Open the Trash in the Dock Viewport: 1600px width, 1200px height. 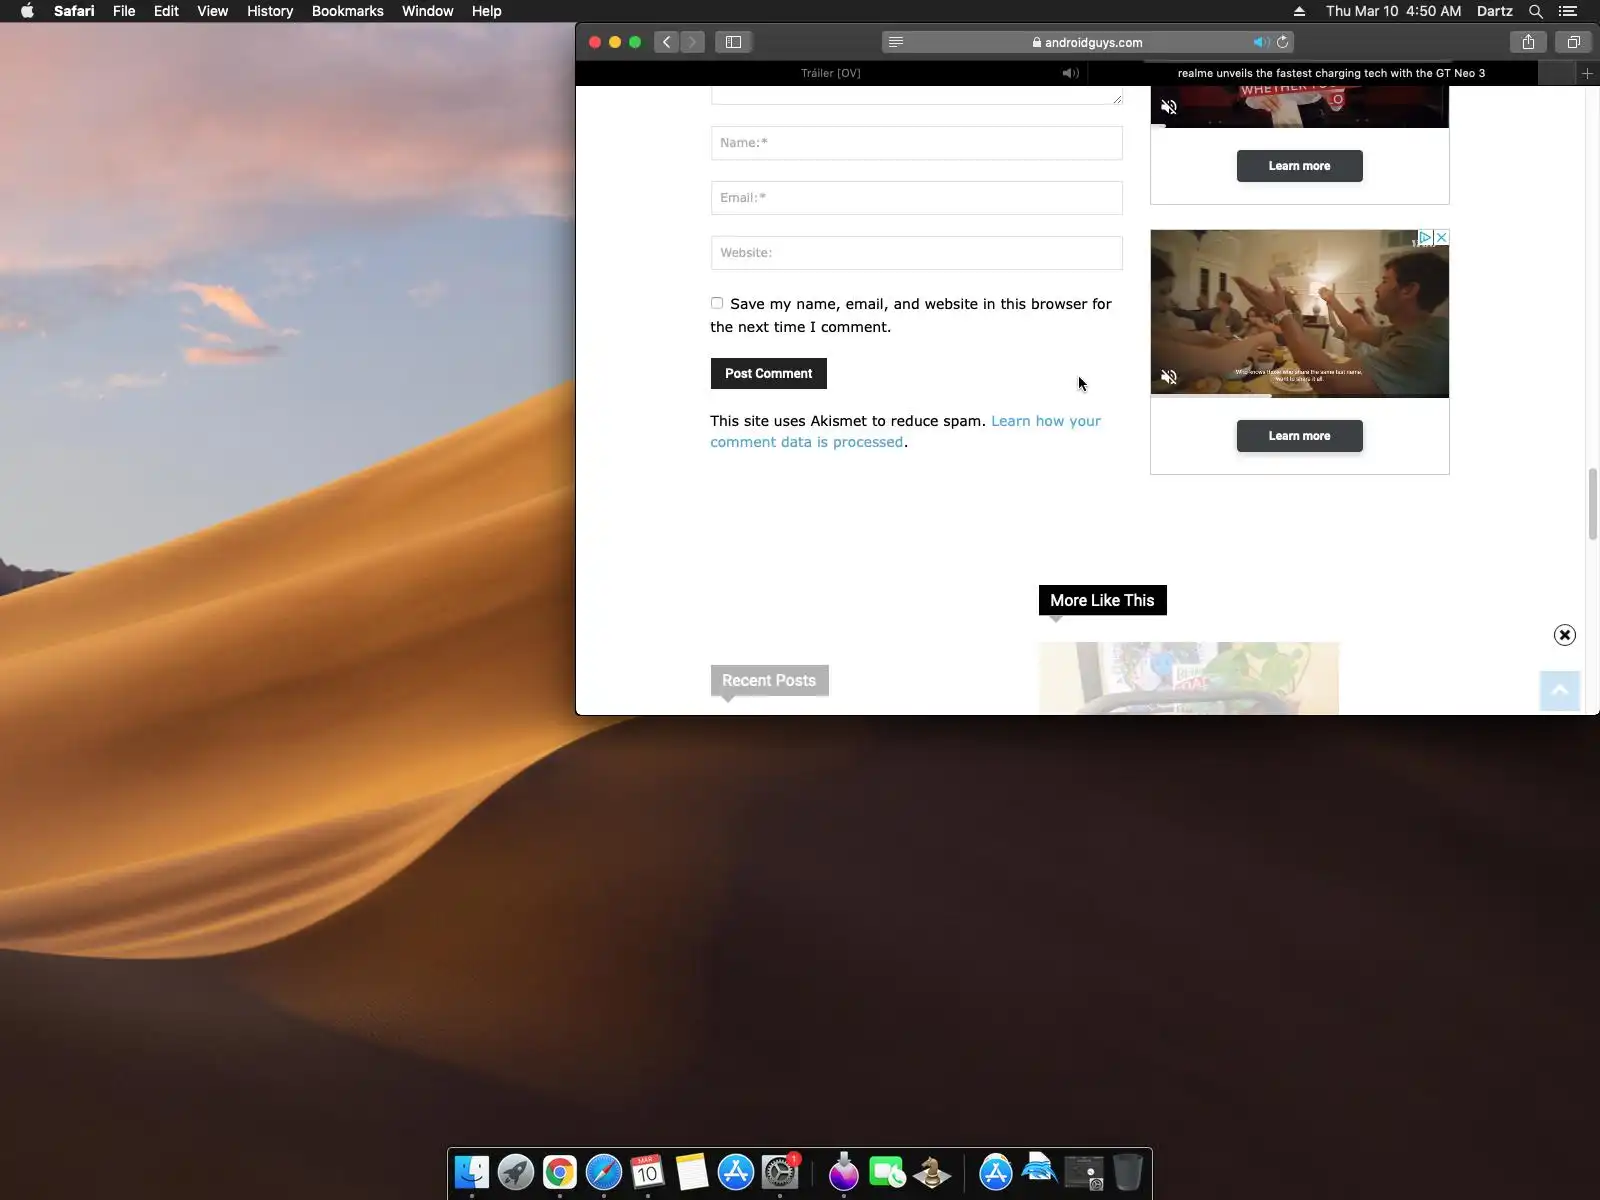coord(1128,1172)
